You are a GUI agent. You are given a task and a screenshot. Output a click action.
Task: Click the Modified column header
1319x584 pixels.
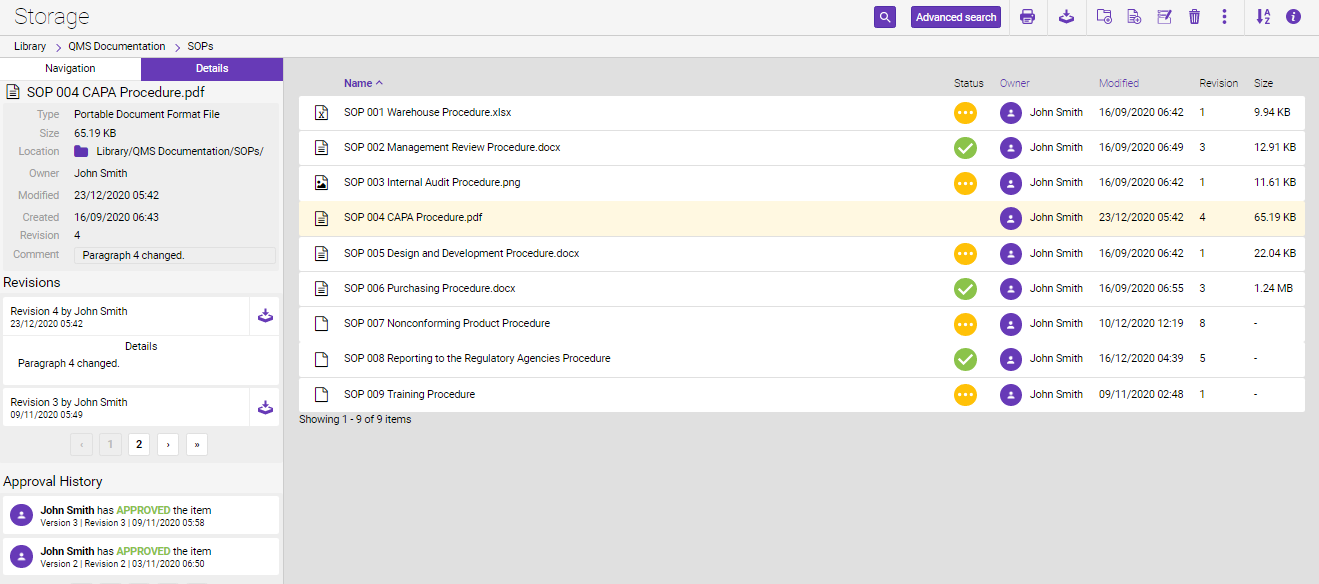(x=1118, y=83)
